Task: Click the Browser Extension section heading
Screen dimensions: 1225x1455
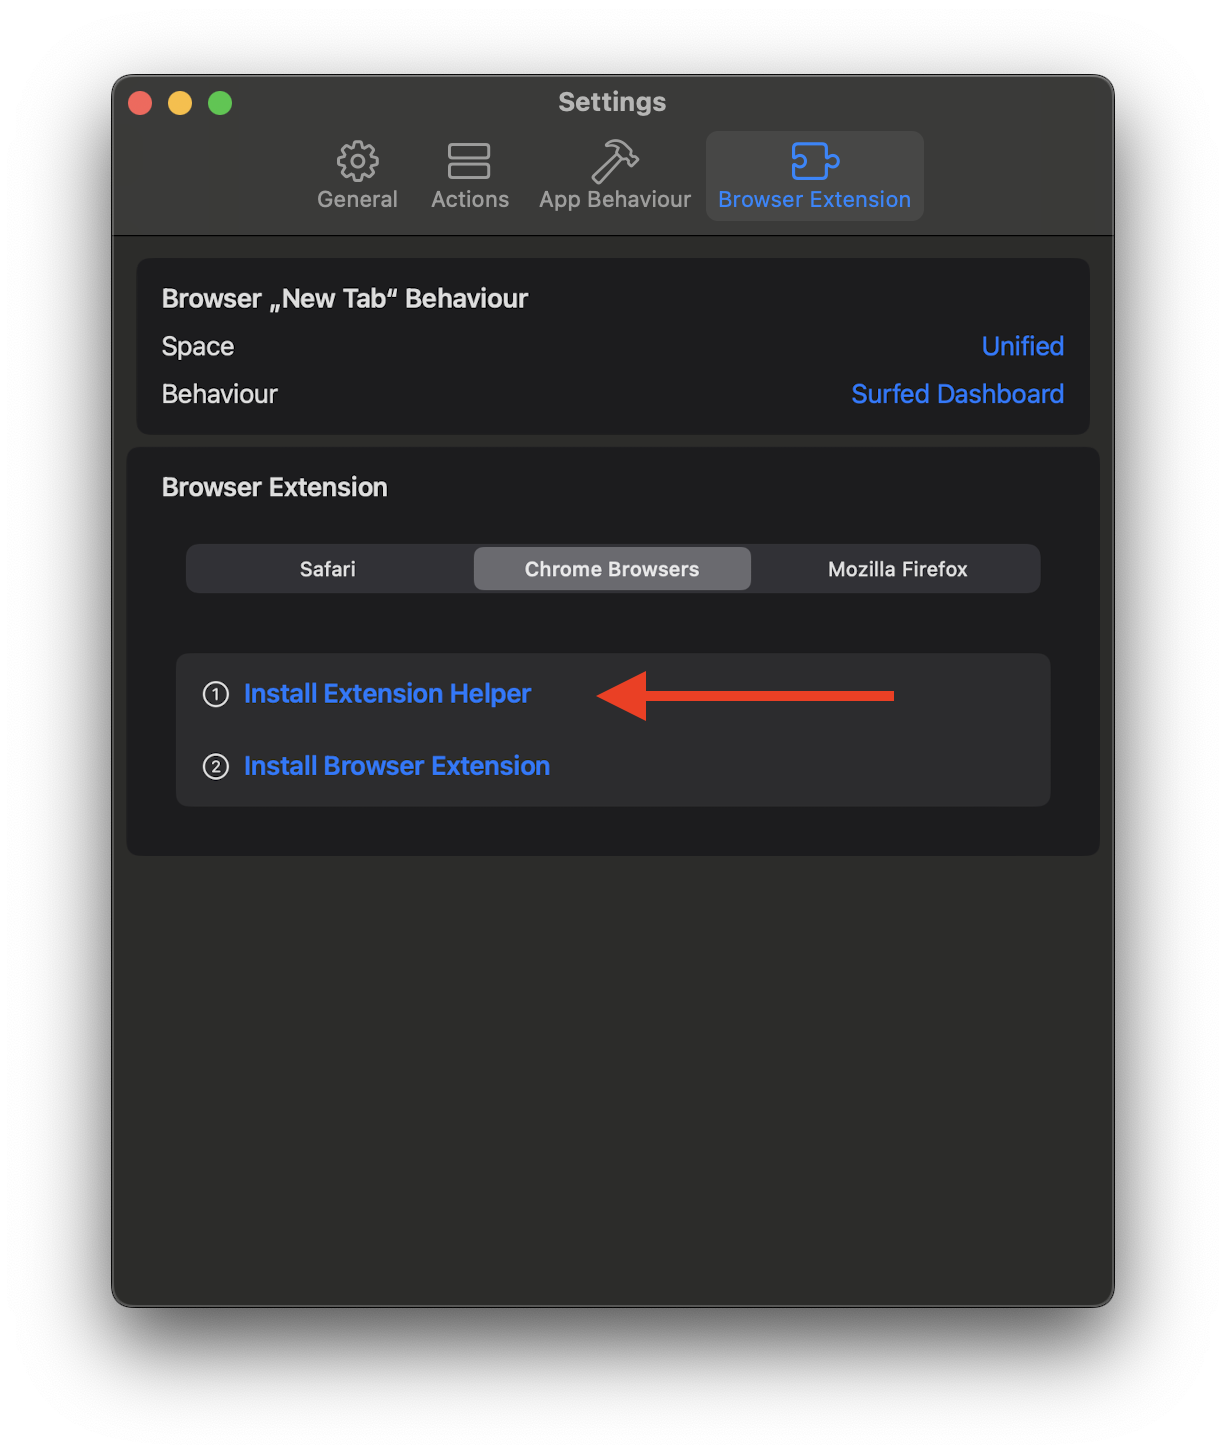Action: coord(274,487)
